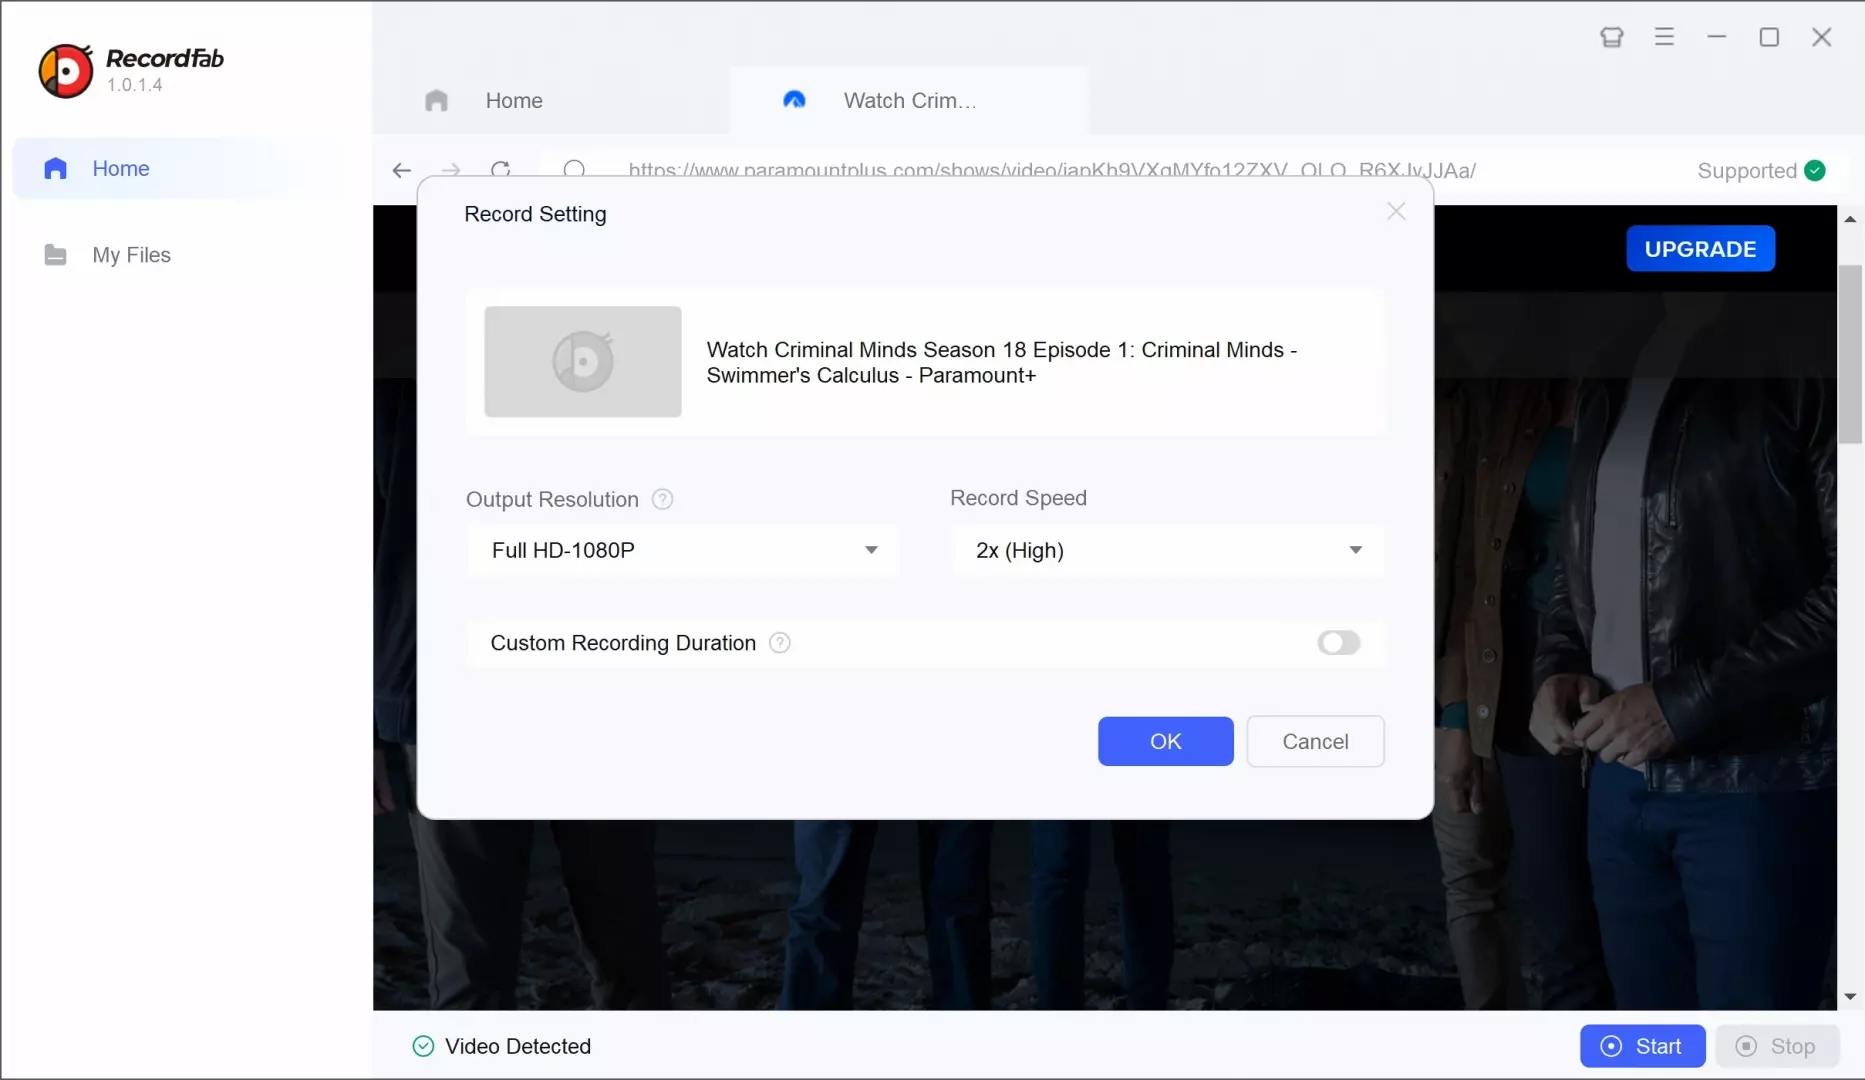The height and width of the screenshot is (1080, 1865).
Task: Click Output Resolution help question icon
Action: (662, 499)
